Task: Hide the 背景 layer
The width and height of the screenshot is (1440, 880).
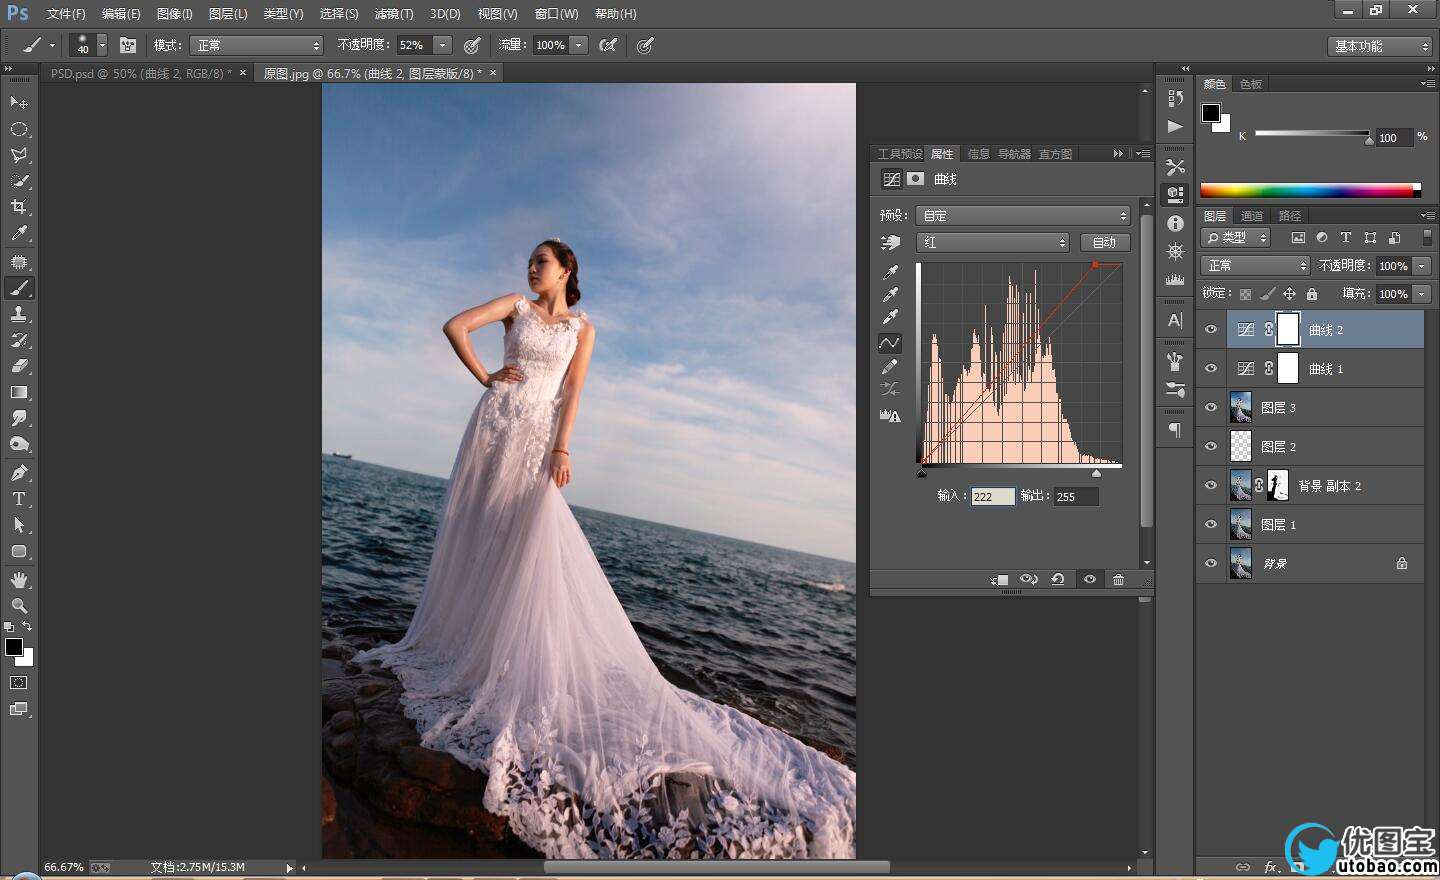Action: pos(1211,564)
